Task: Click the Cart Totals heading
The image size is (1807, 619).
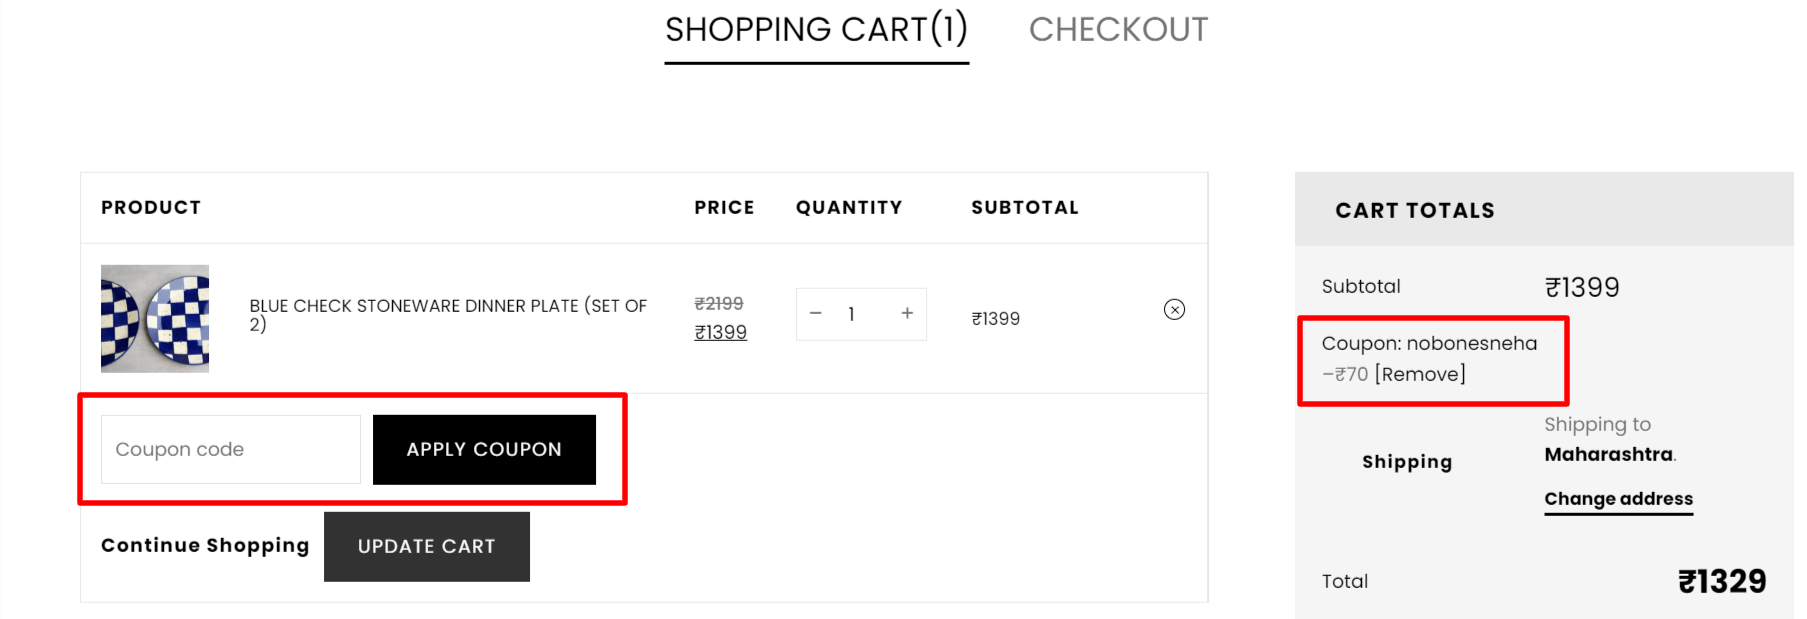Action: 1414,210
